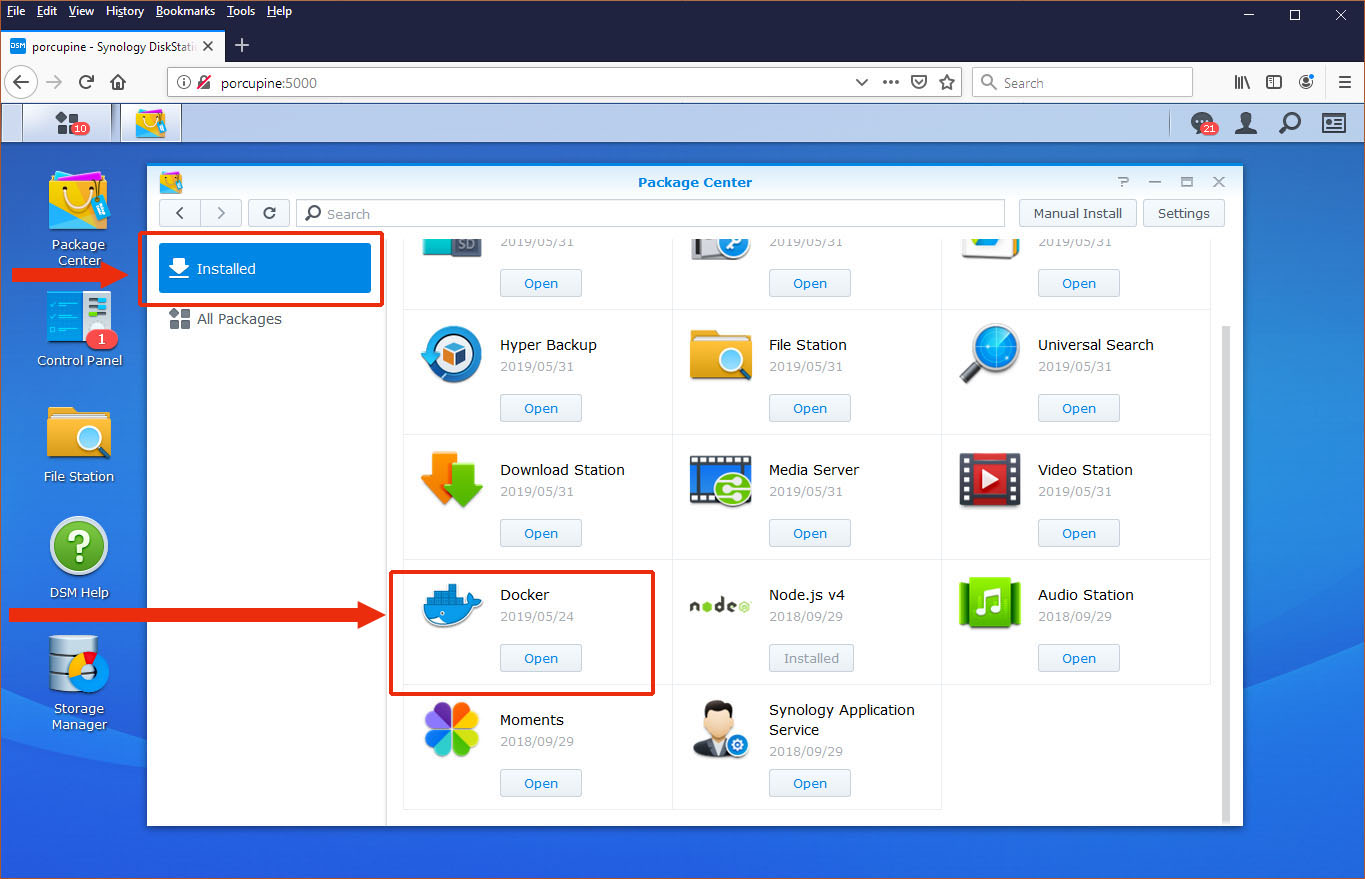Open Hyper Backup
Image resolution: width=1365 pixels, height=879 pixels.
click(541, 408)
